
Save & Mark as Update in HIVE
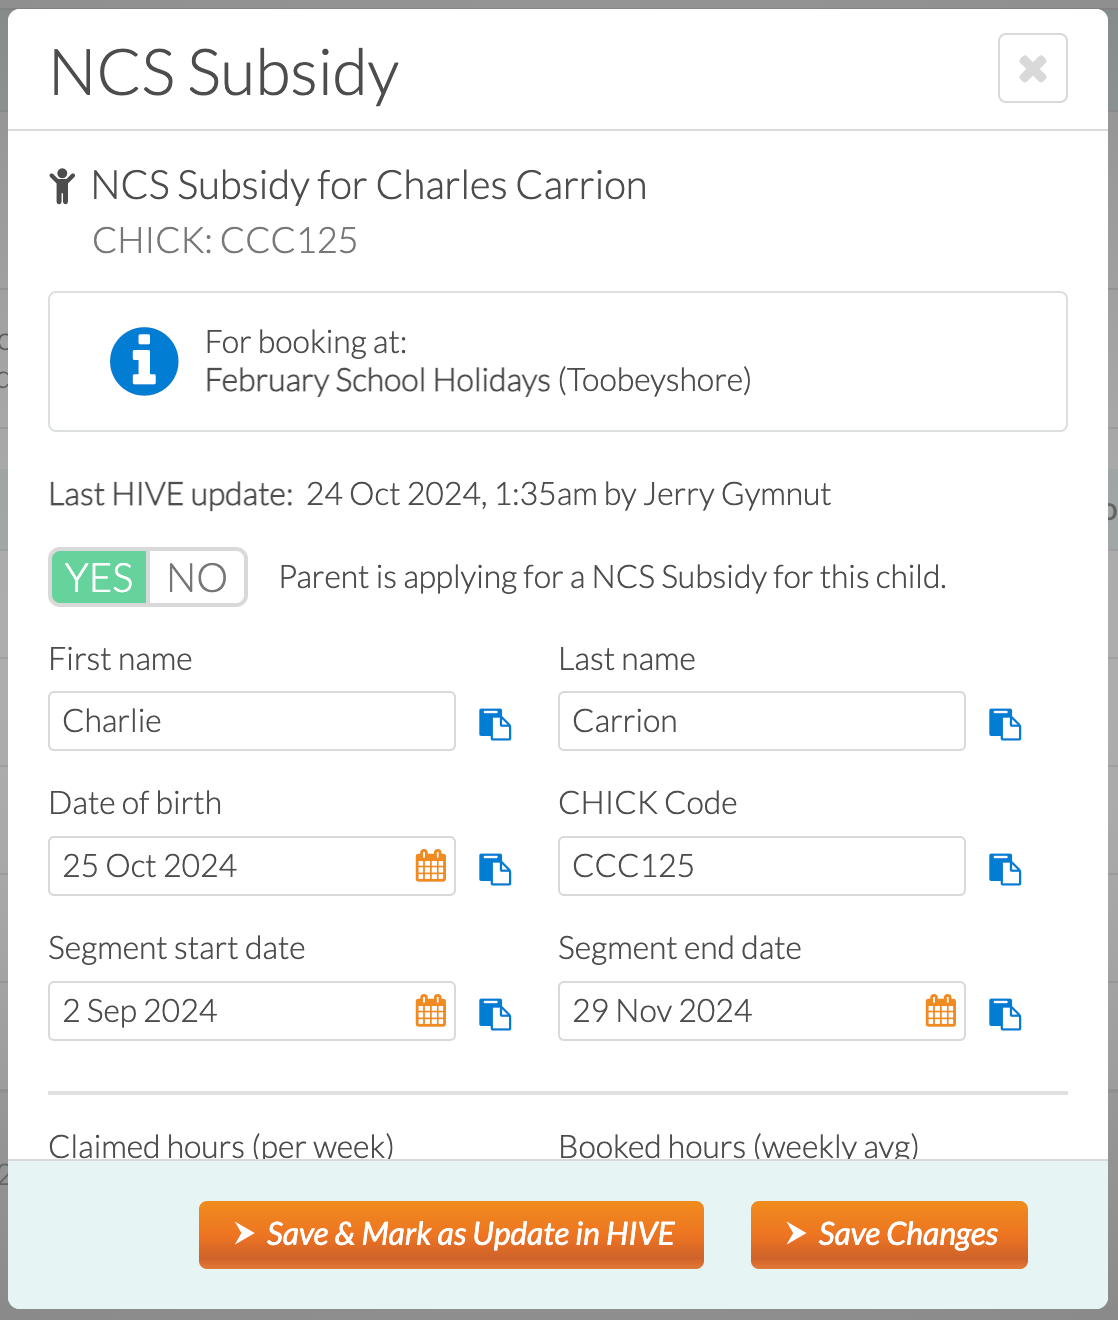(451, 1235)
